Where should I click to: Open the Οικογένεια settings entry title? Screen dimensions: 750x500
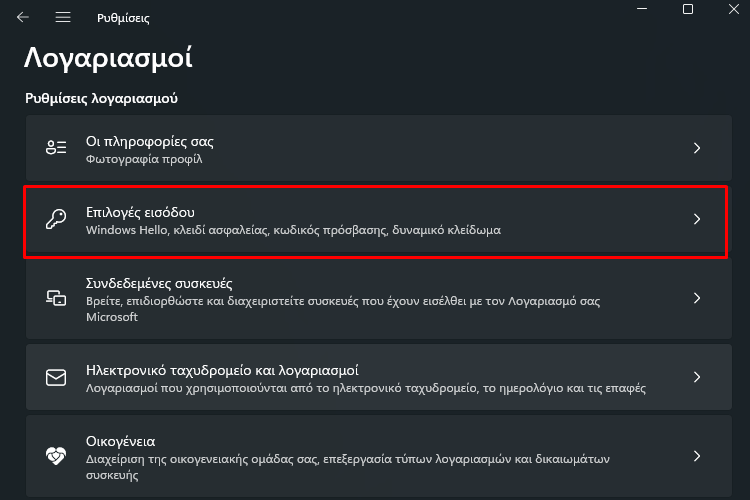[121, 441]
